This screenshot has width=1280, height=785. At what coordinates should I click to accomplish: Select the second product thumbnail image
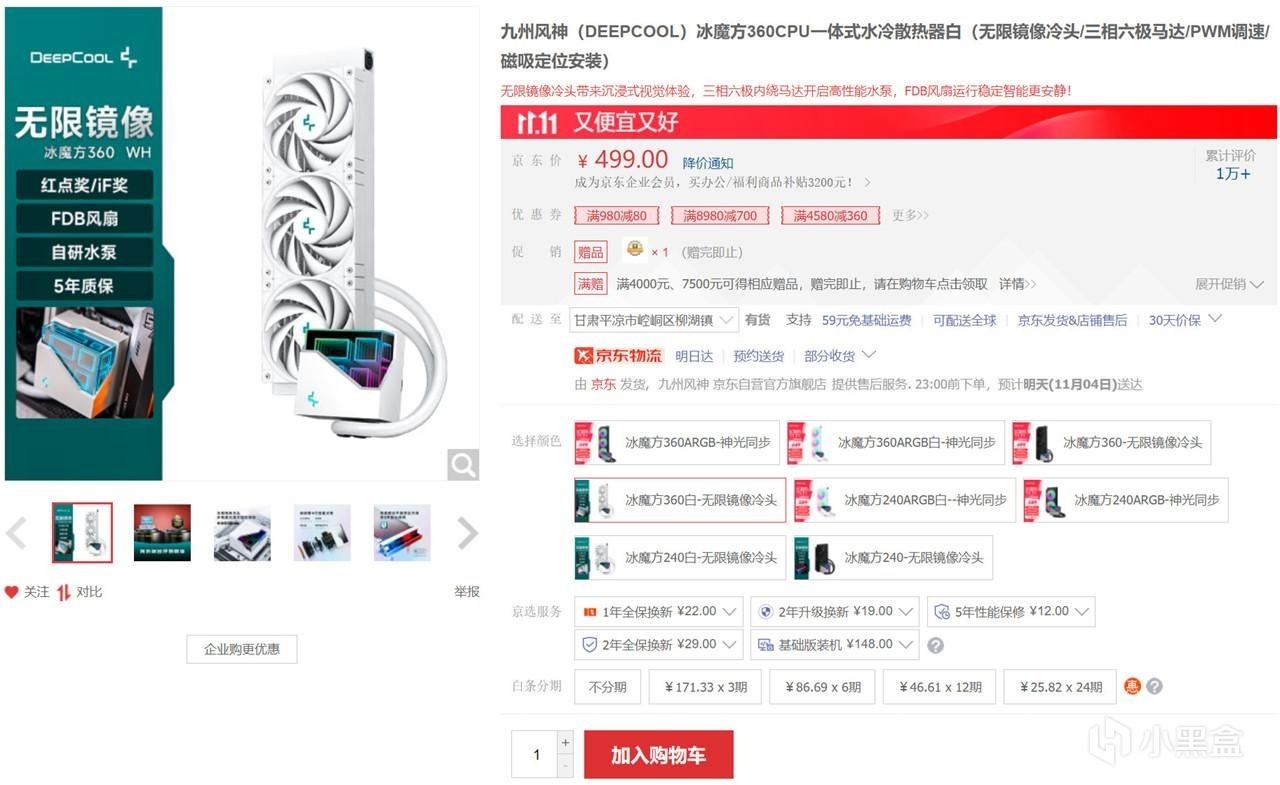(x=162, y=533)
